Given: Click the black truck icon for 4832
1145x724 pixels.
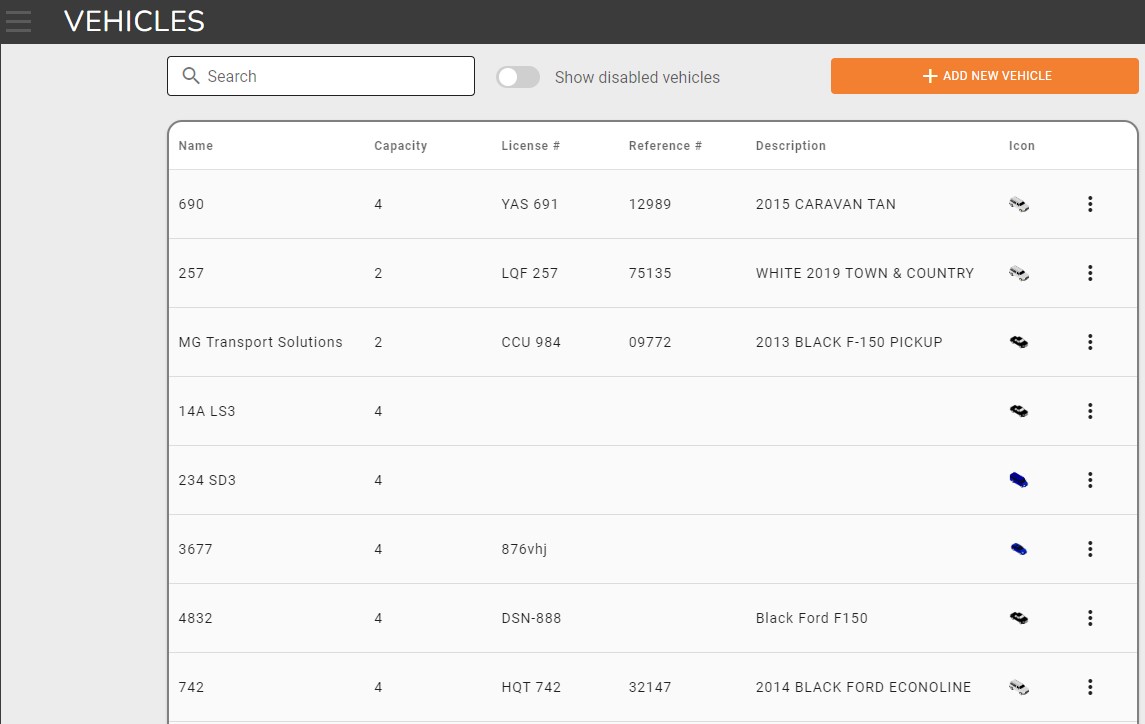Looking at the screenshot, I should point(1018,618).
